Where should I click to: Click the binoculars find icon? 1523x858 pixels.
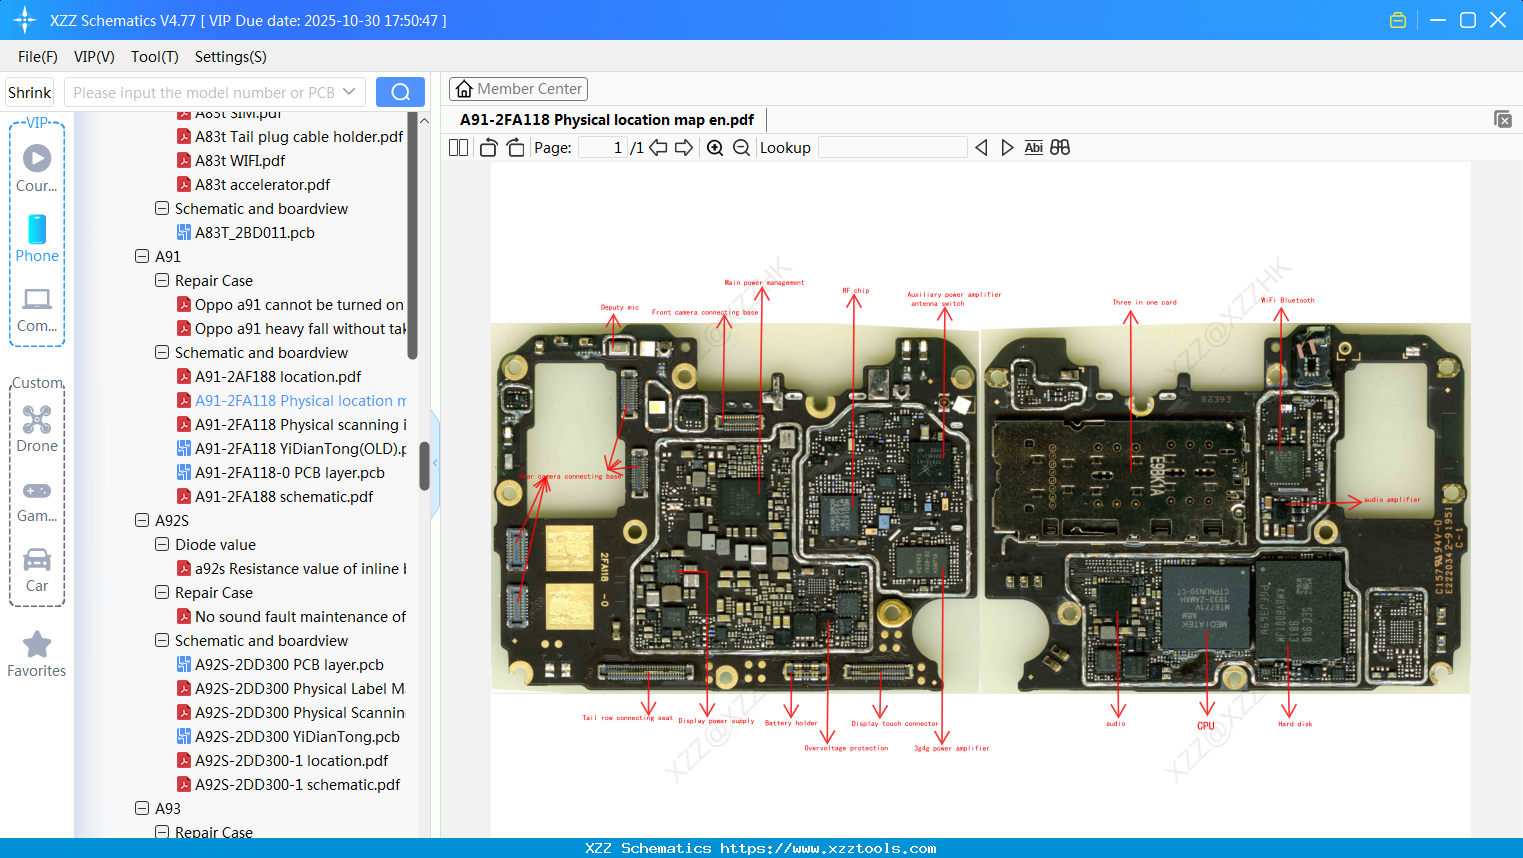(1060, 147)
